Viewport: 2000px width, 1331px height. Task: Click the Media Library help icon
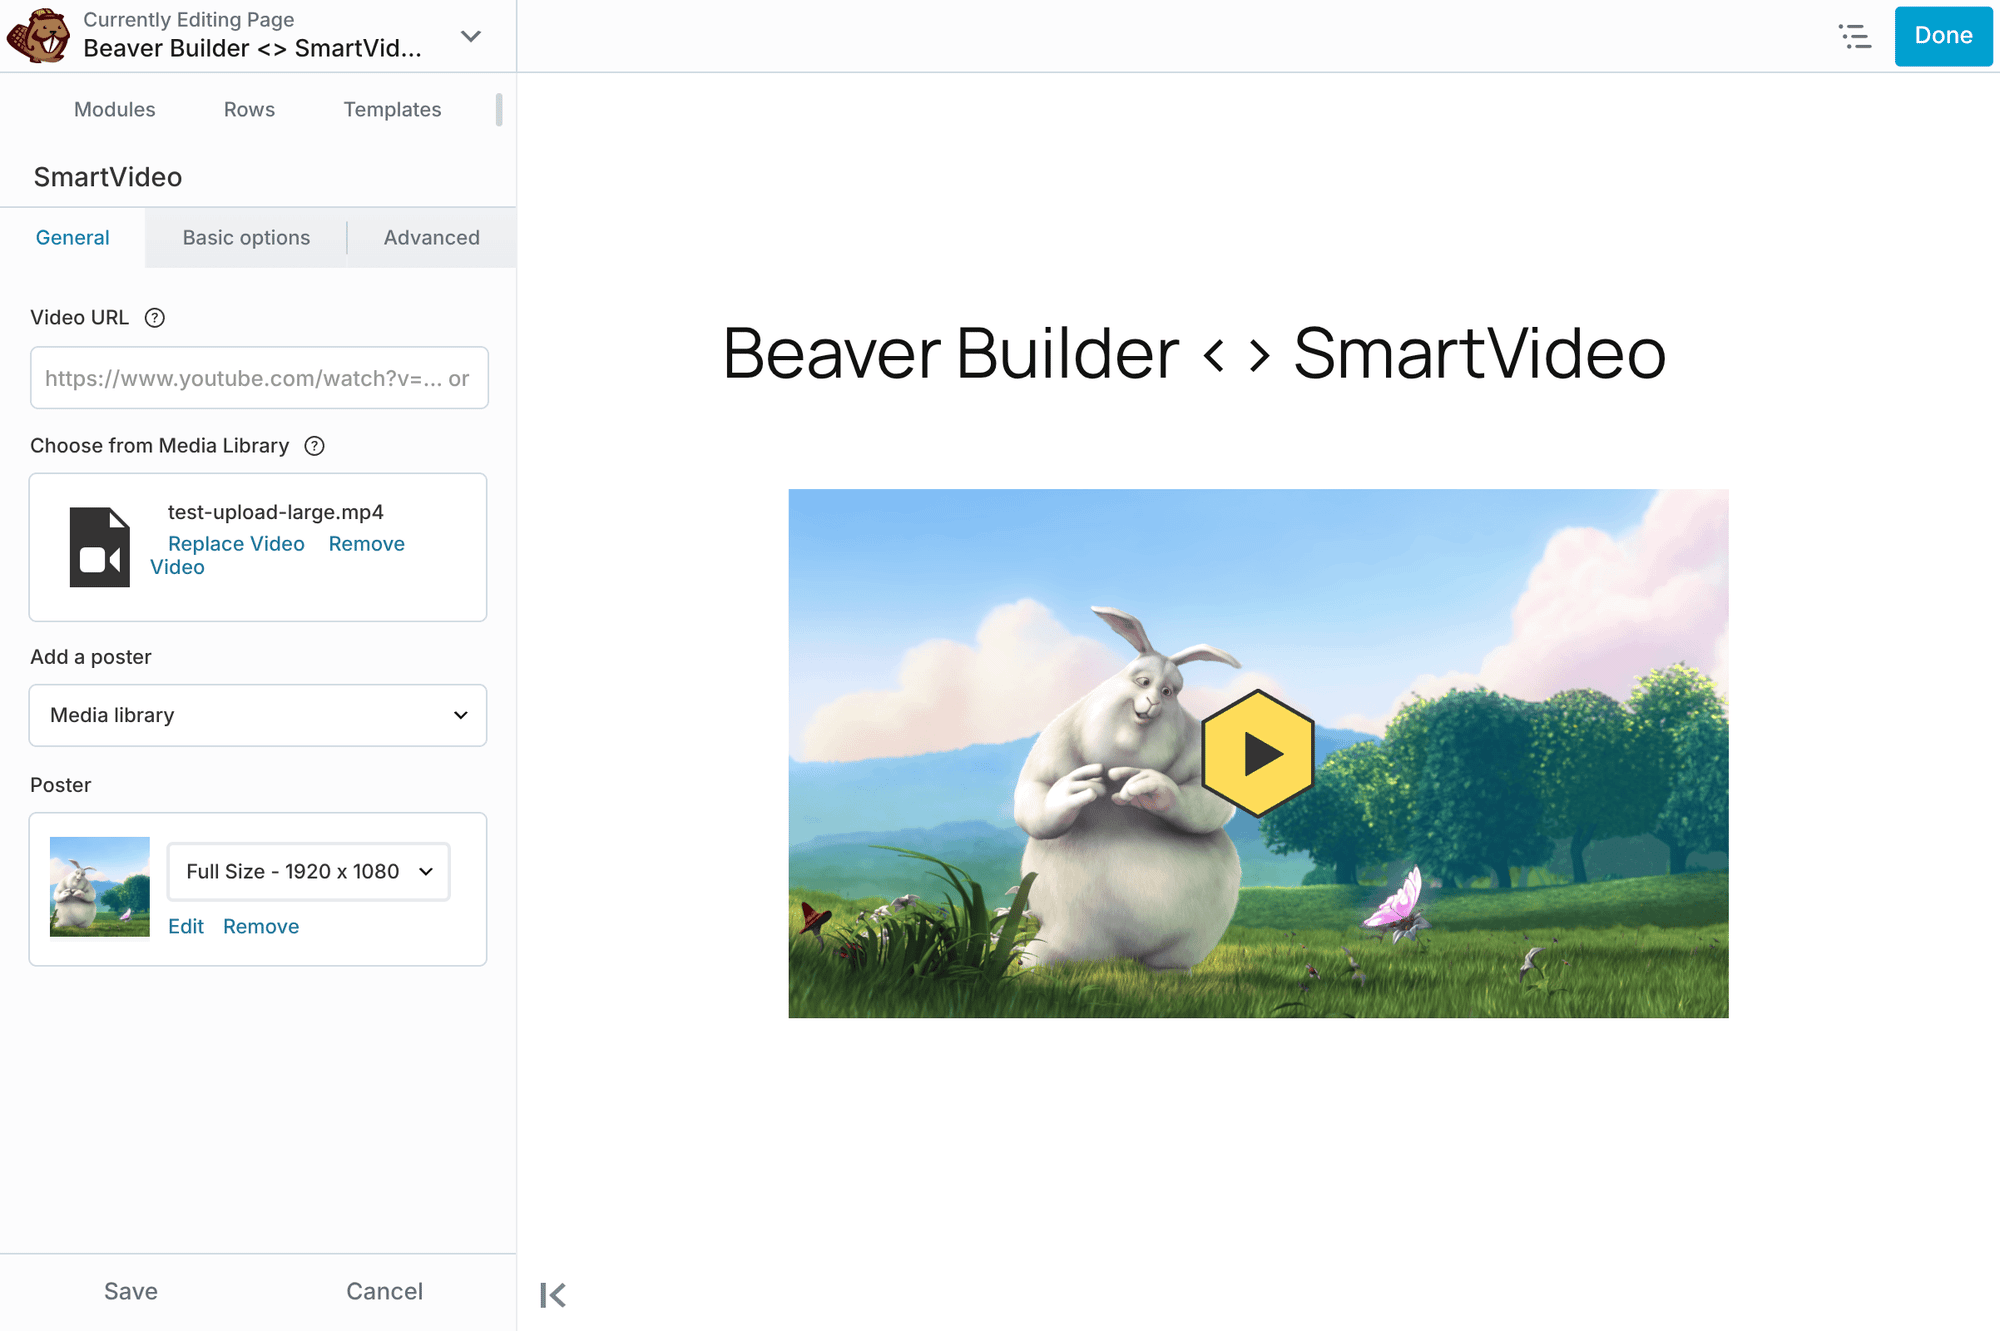tap(314, 446)
